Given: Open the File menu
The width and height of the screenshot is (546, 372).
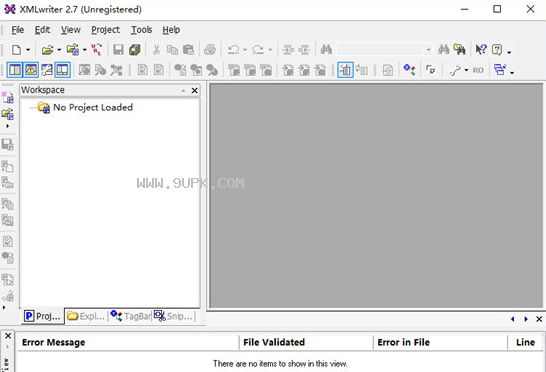Looking at the screenshot, I should coord(17,30).
